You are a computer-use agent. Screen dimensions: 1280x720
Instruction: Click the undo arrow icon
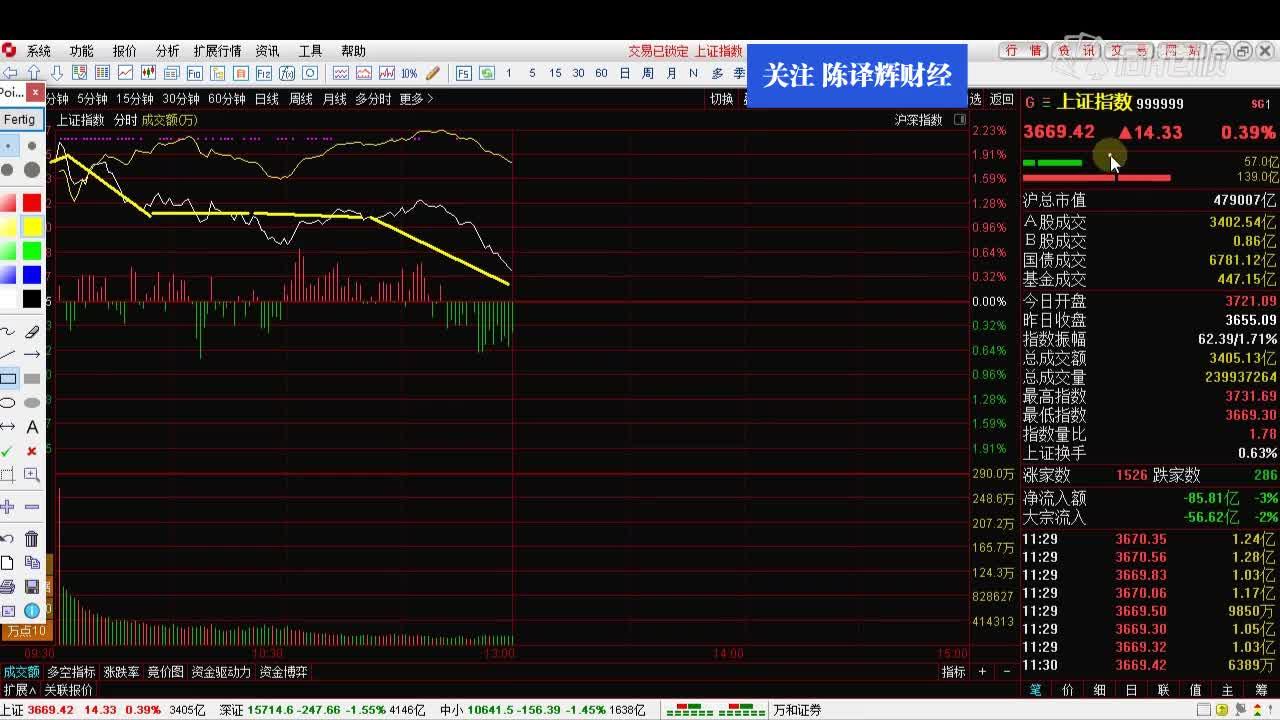click(x=8, y=539)
